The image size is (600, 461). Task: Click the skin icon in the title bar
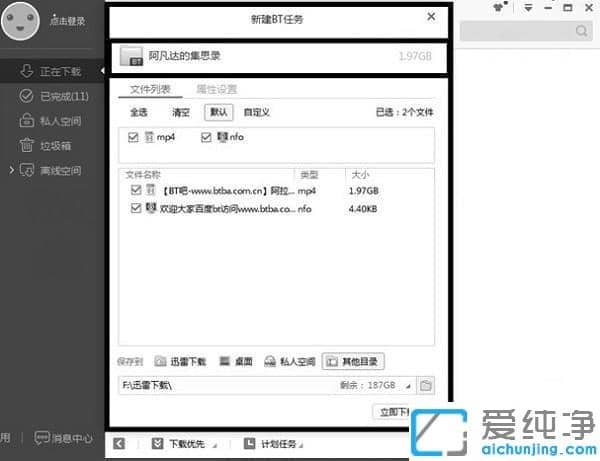500,7
